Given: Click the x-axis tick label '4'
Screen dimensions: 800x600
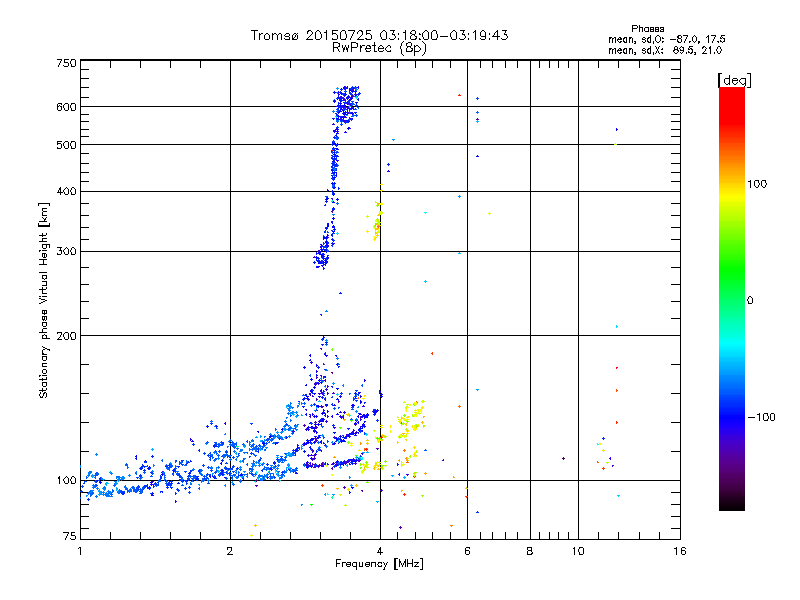Looking at the screenshot, I should [x=380, y=551].
